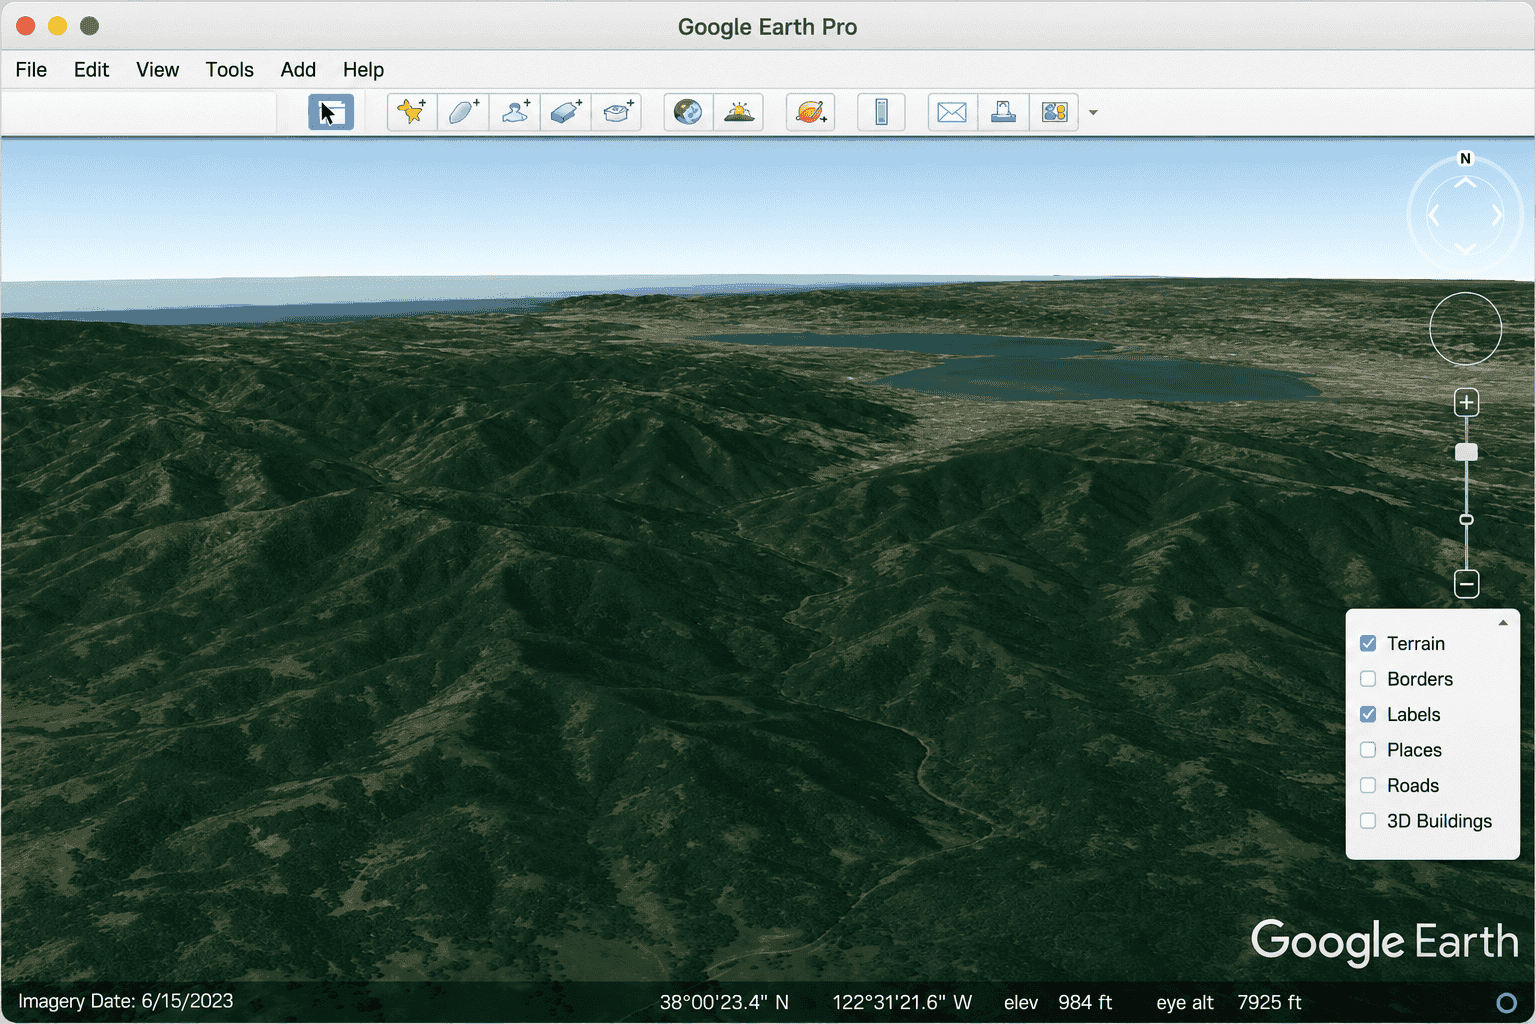Open the Edit menu
The height and width of the screenshot is (1024, 1536).
(x=91, y=69)
